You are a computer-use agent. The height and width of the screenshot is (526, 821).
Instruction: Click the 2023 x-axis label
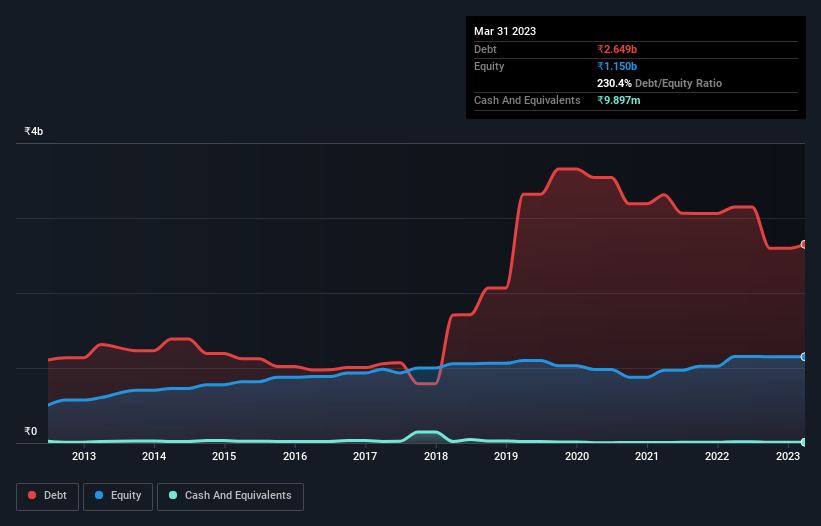[787, 456]
